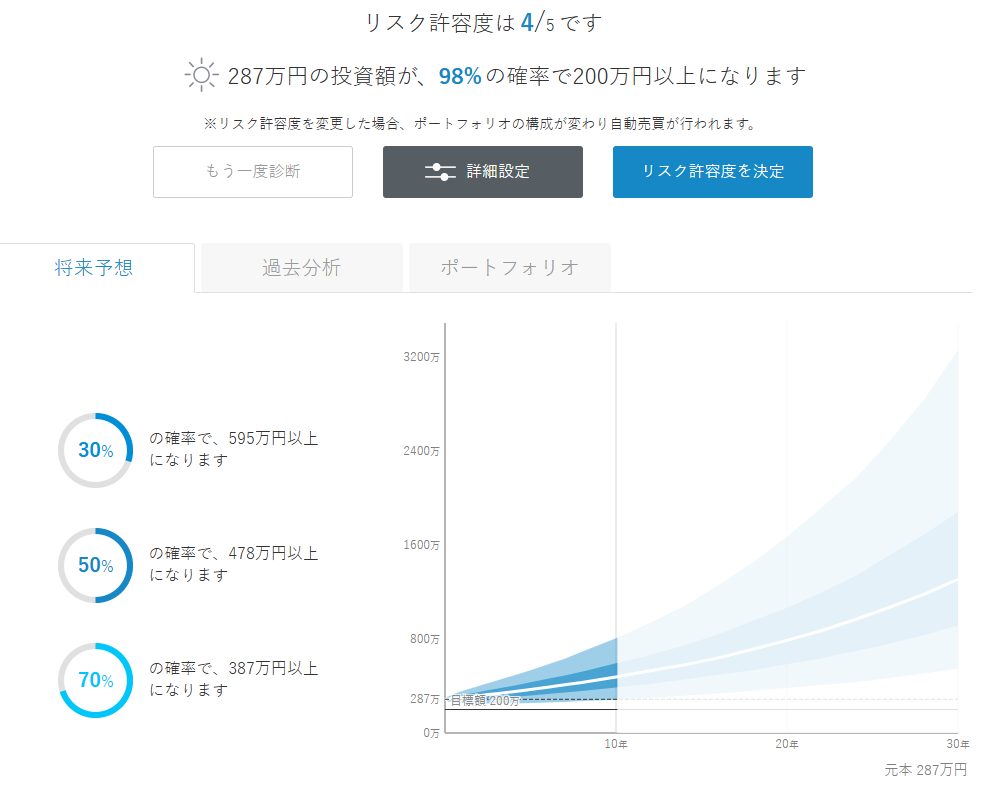The height and width of the screenshot is (796, 986).
Task: Click the 目標額 200万 target line label
Action: click(x=485, y=700)
